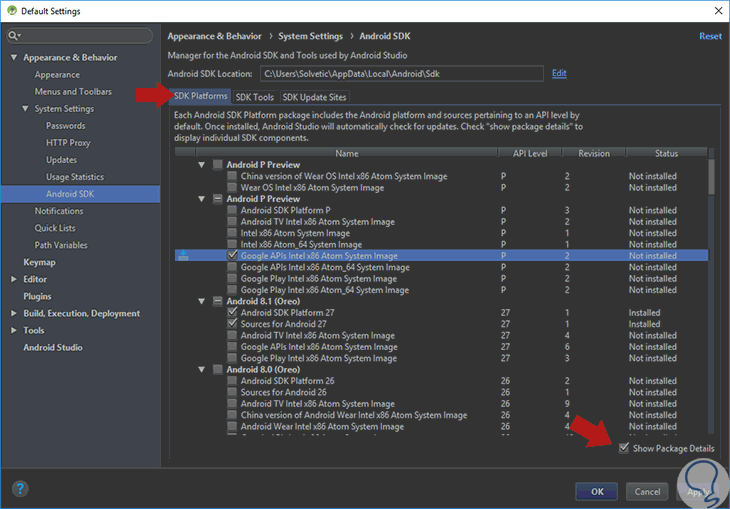Collapse Android 8.1 (Oreo) group
This screenshot has width=730, height=509.
[x=202, y=301]
